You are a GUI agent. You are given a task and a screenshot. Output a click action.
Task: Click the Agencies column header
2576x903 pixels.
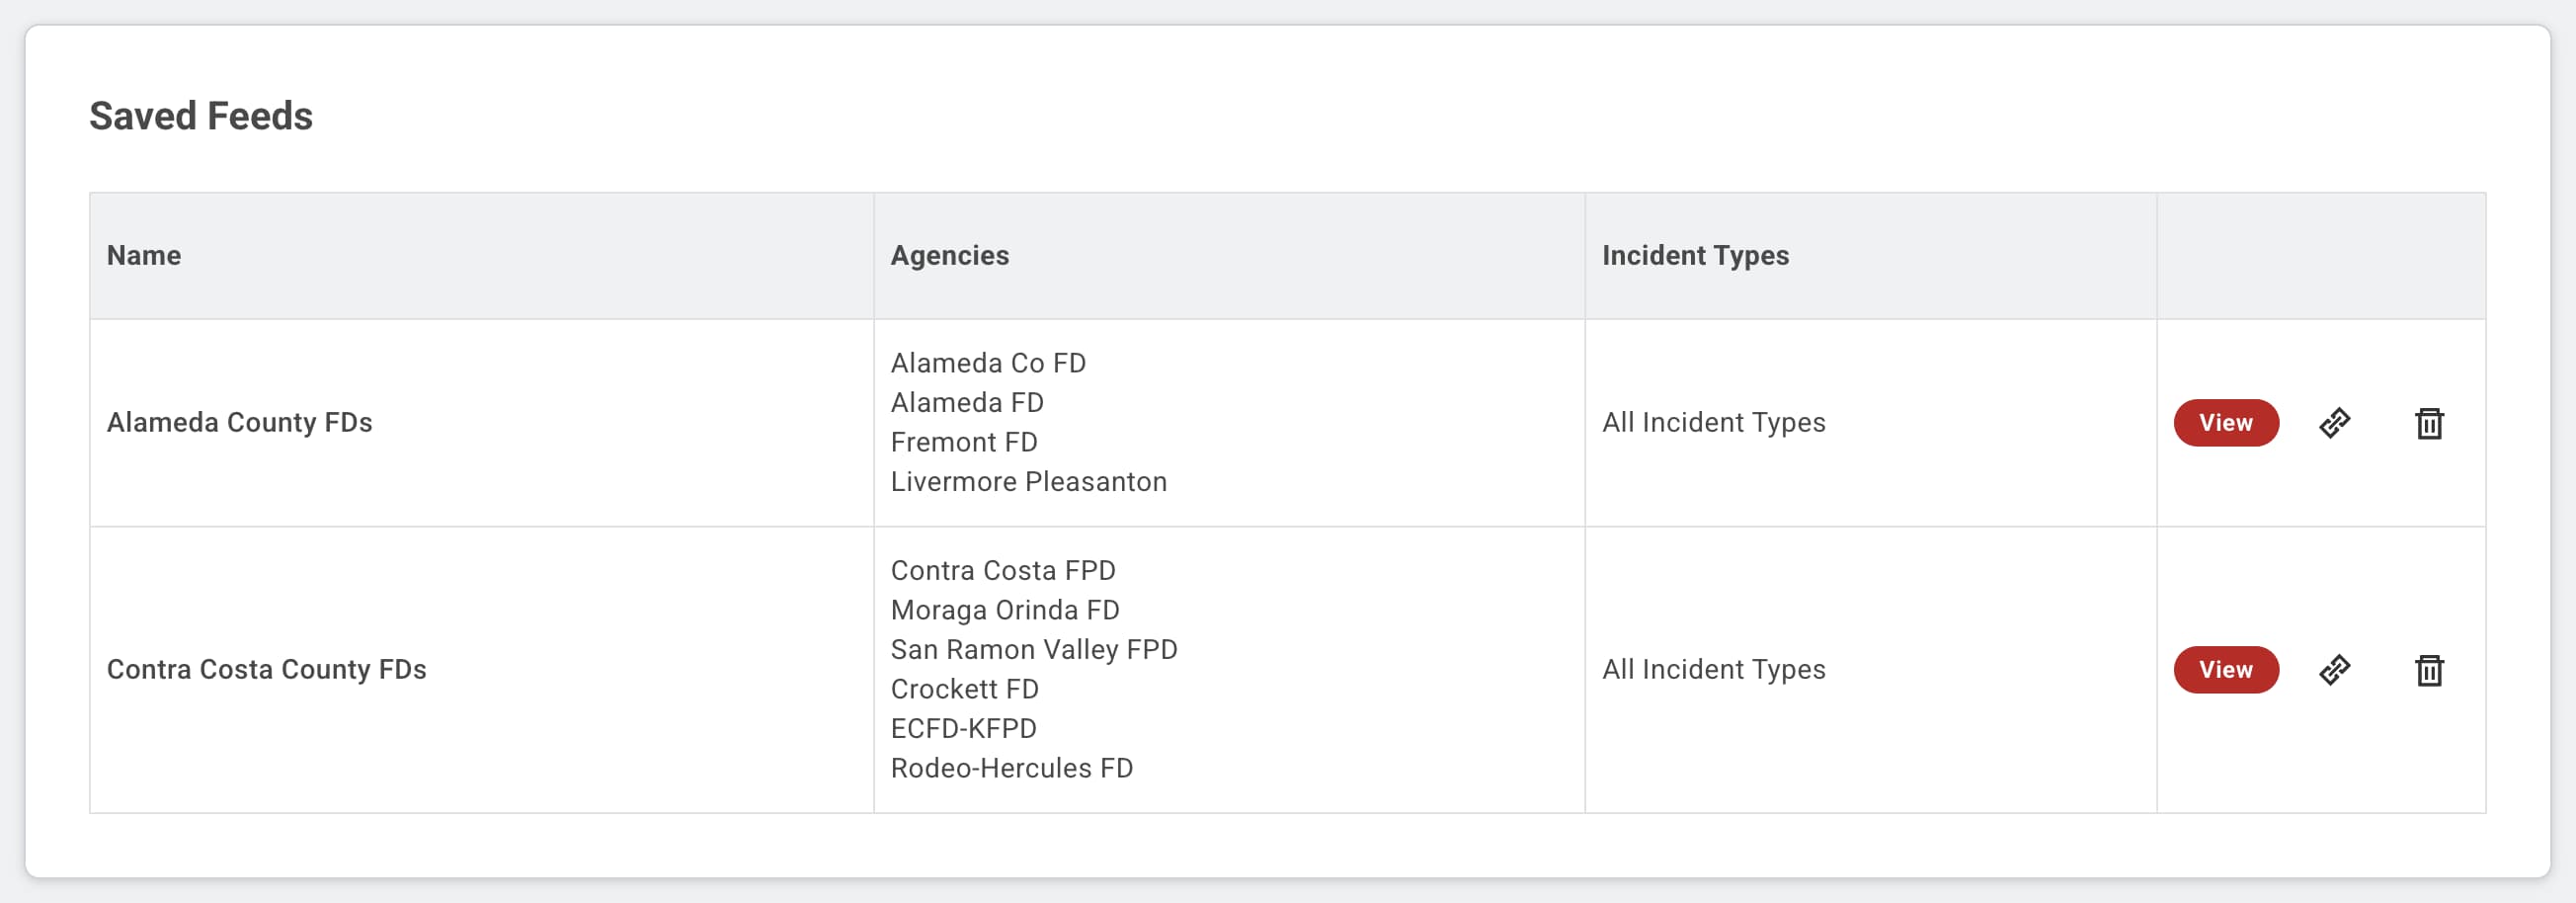pyautogui.click(x=949, y=256)
